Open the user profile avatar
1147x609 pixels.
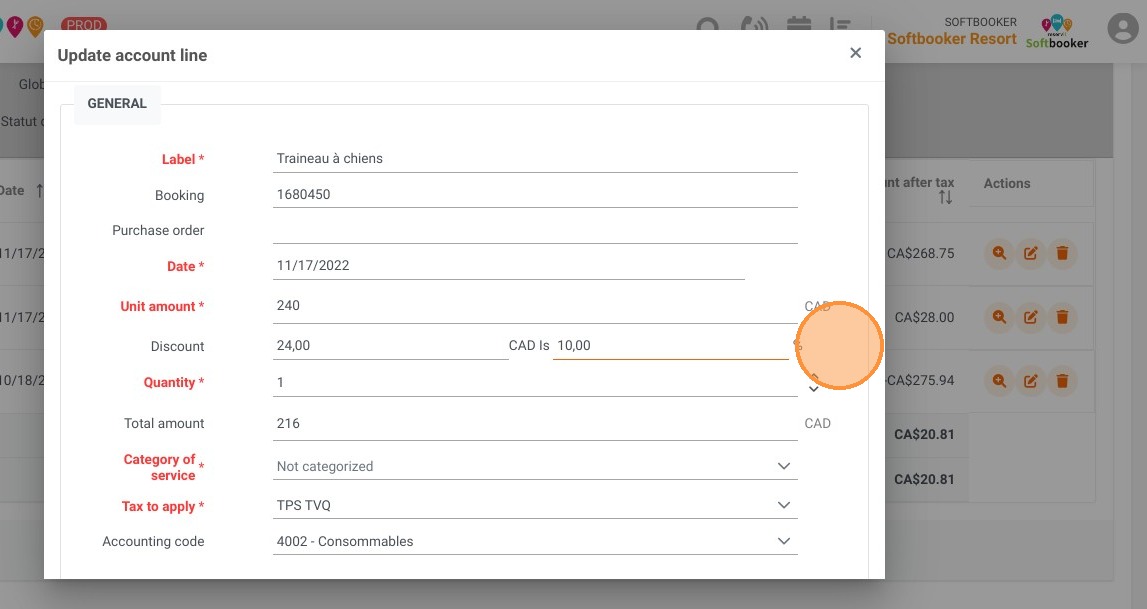[1123, 29]
